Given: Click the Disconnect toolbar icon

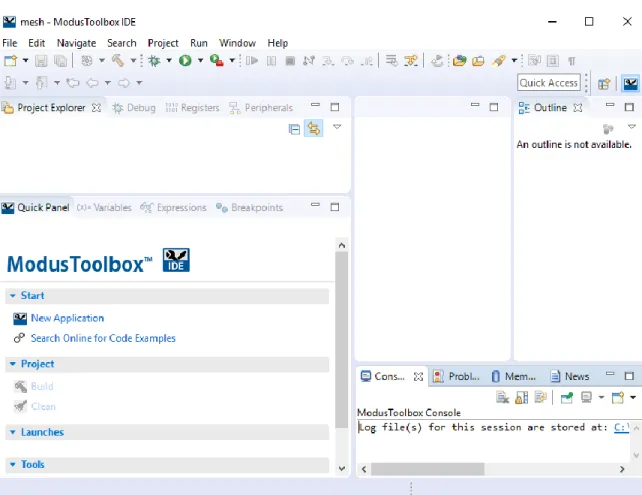Looking at the screenshot, I should point(309,61).
